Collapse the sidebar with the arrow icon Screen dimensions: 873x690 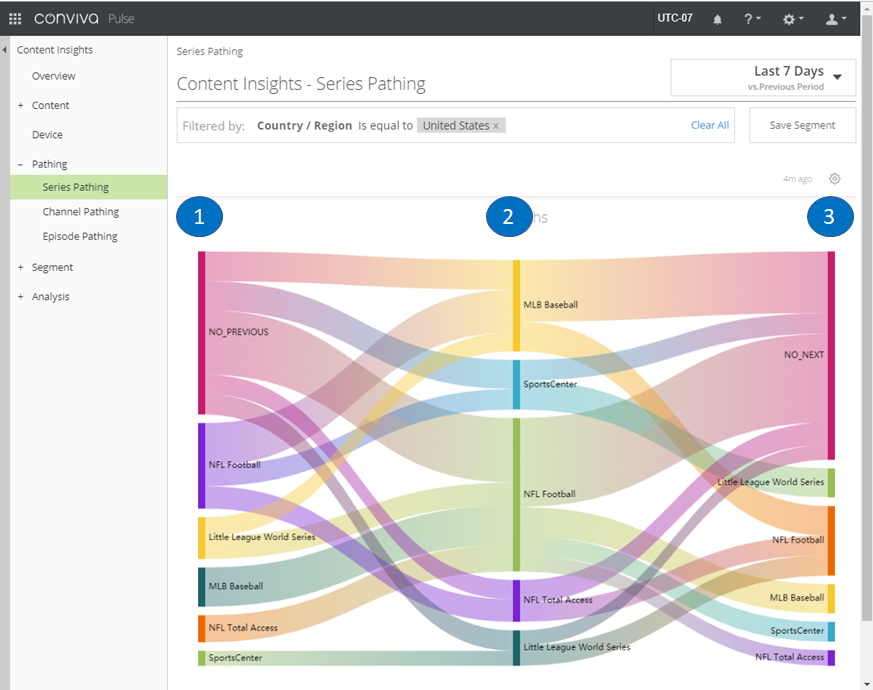point(4,50)
